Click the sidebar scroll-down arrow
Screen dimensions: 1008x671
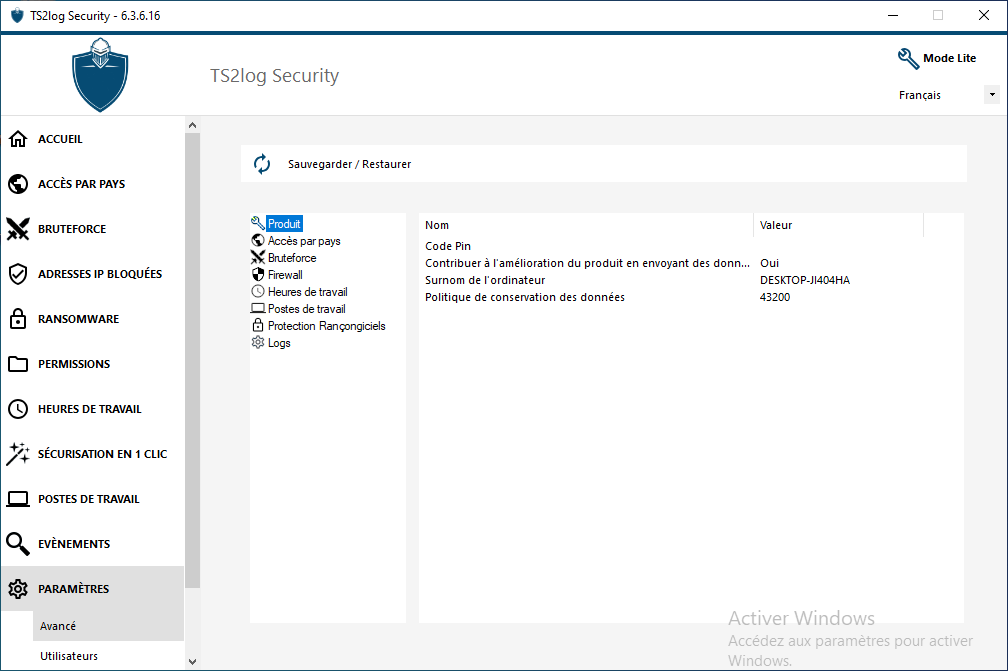pos(192,661)
